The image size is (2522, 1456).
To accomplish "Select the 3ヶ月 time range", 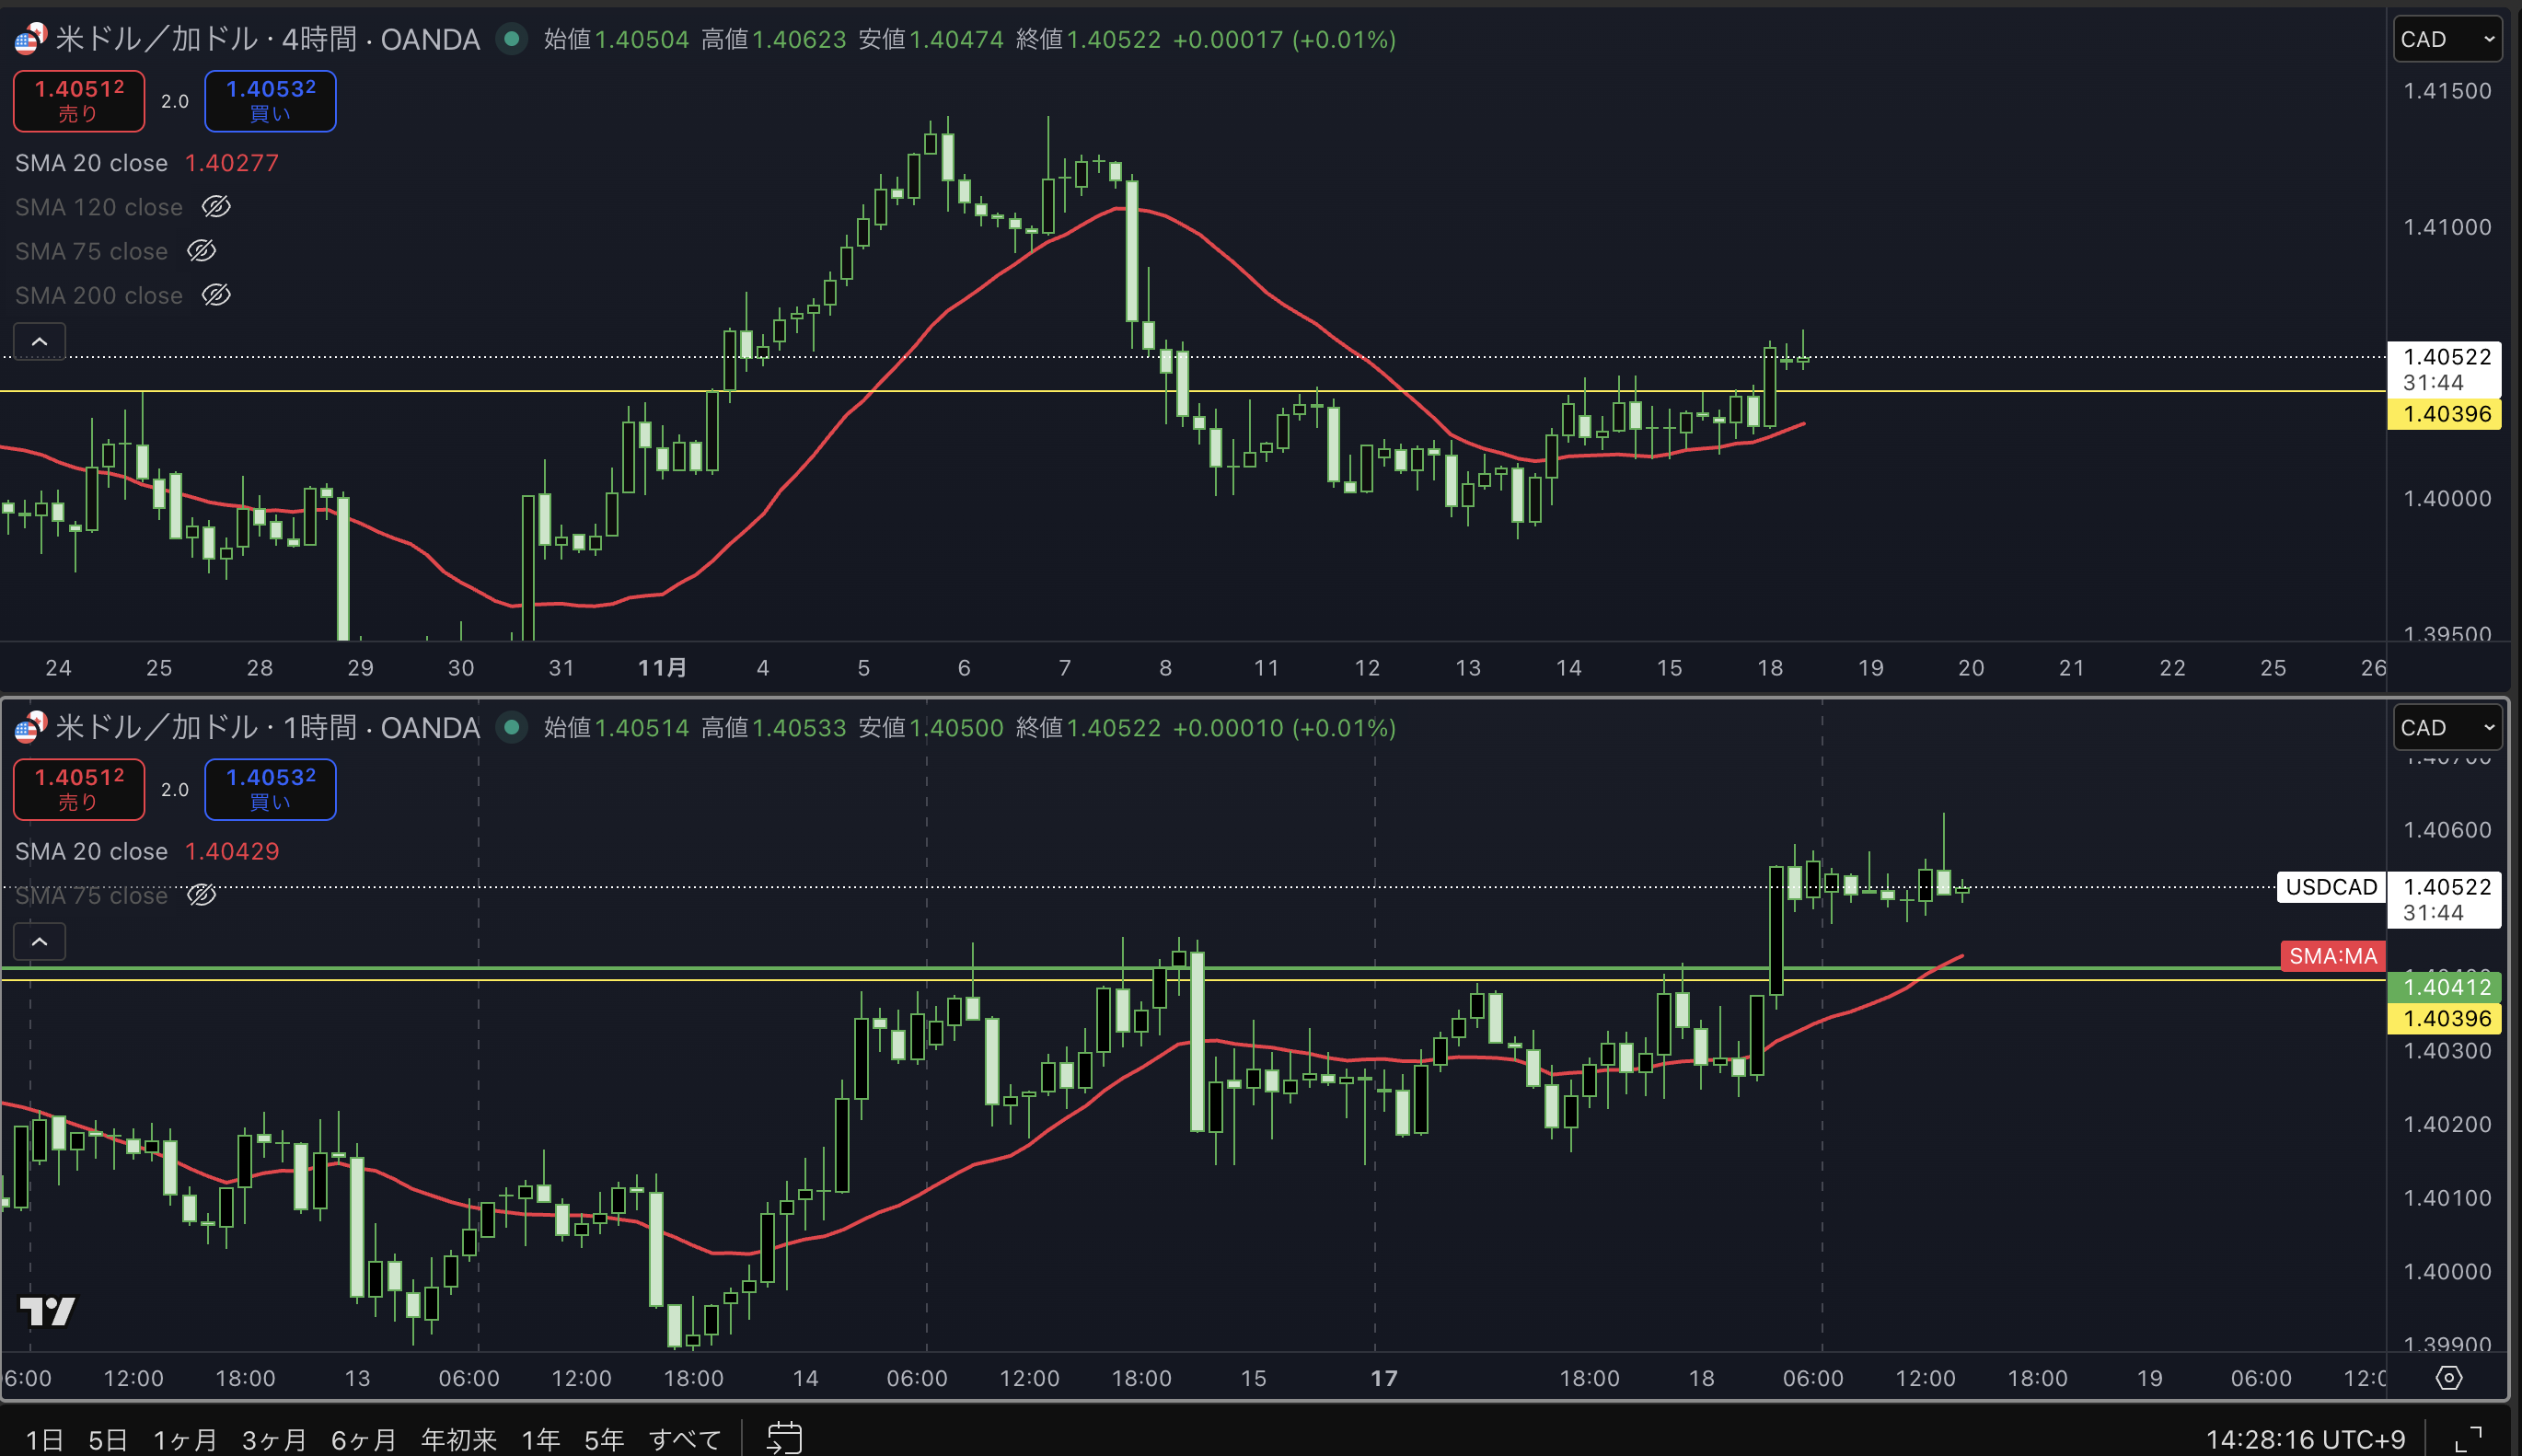I will [x=273, y=1439].
